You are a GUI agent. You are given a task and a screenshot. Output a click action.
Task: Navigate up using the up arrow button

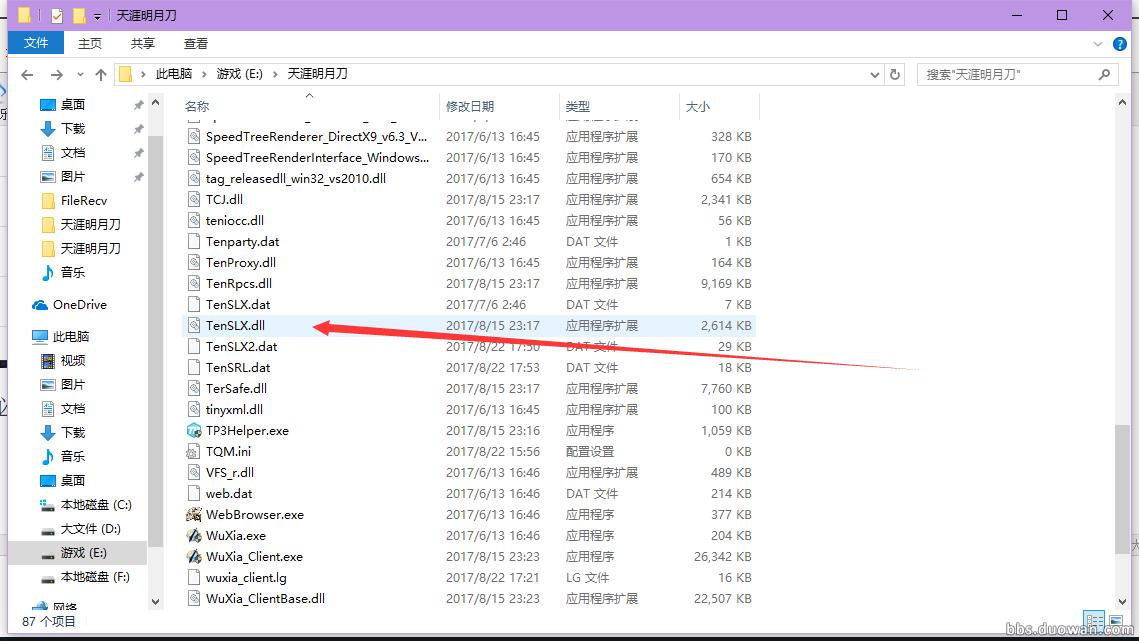click(101, 73)
